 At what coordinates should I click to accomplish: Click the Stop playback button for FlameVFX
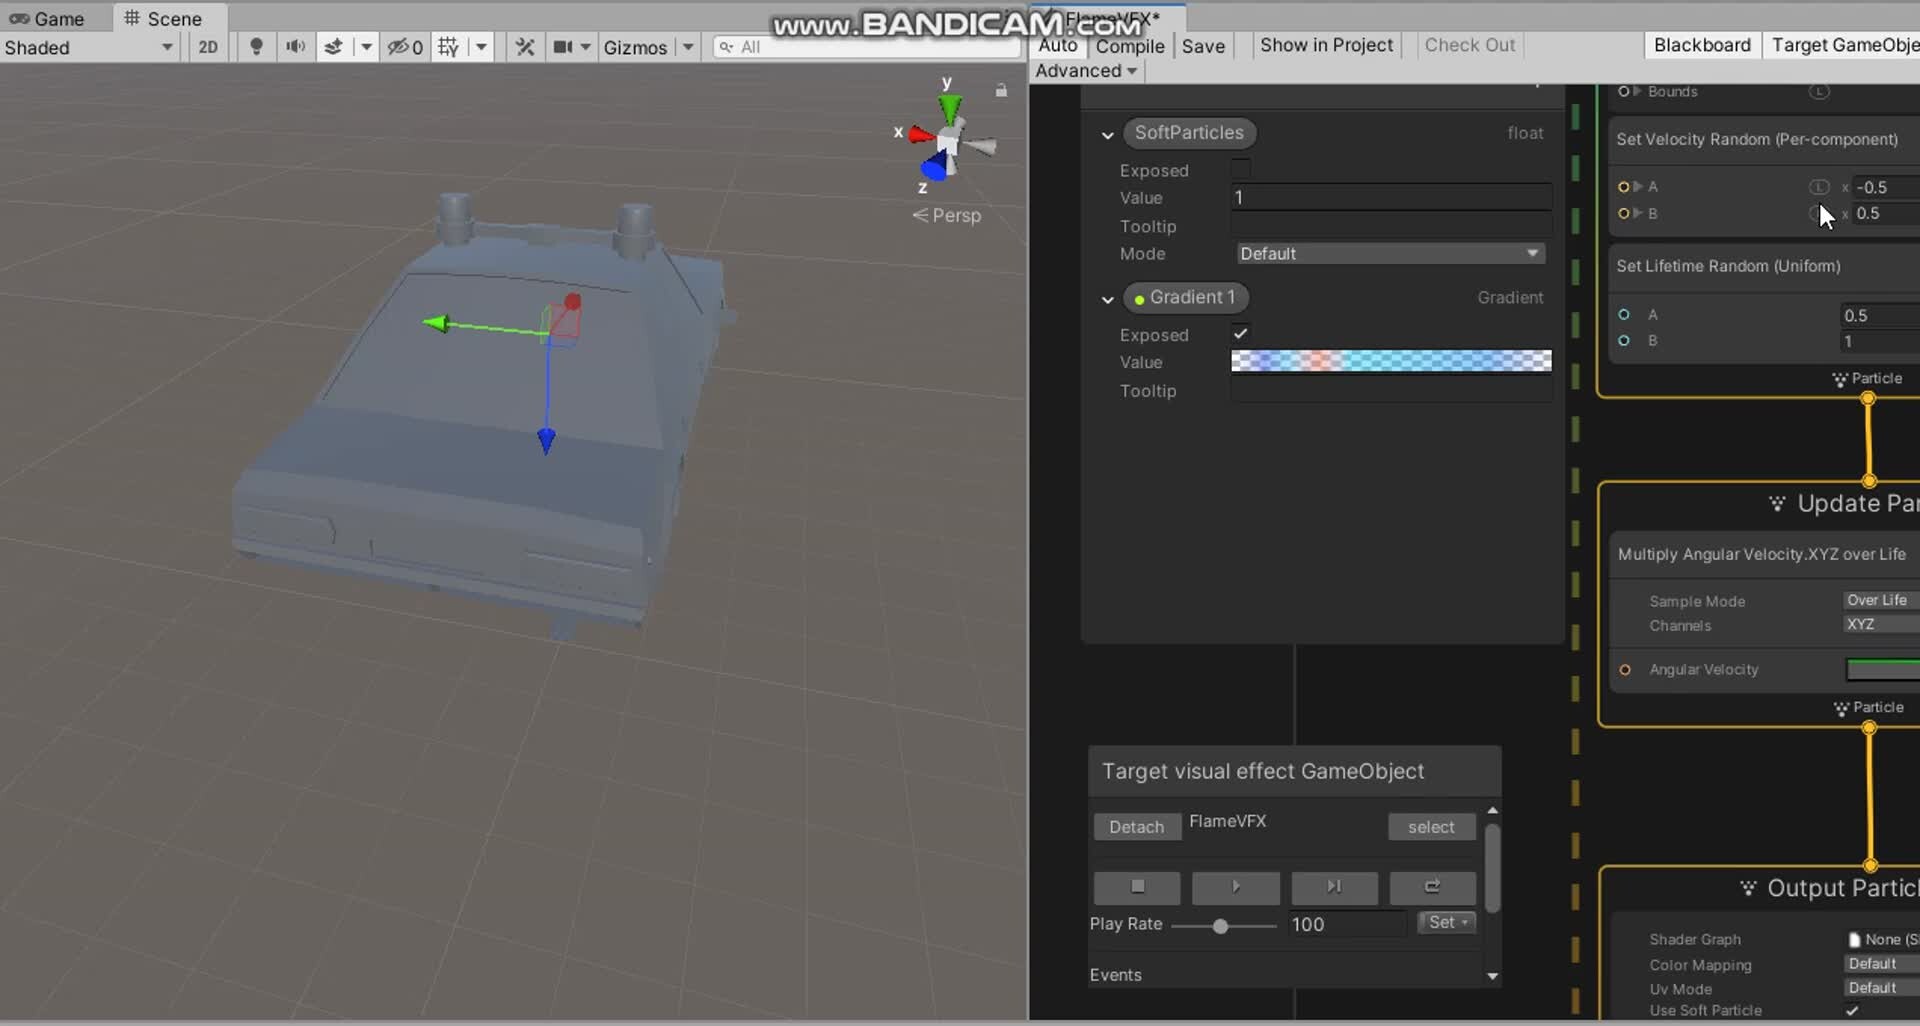point(1137,887)
